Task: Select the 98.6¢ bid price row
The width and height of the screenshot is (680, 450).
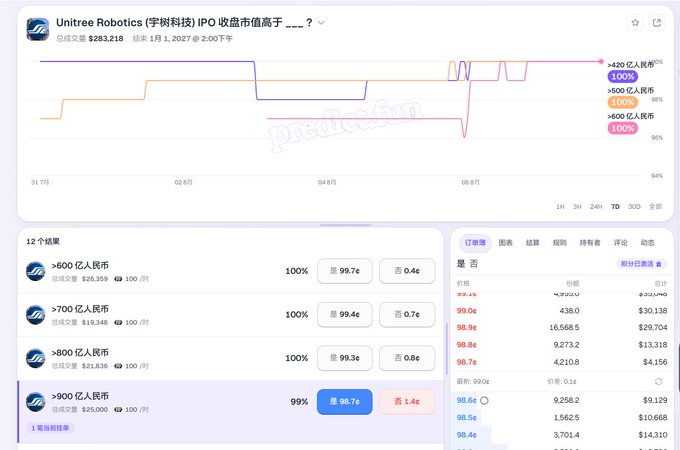Action: pyautogui.click(x=562, y=401)
